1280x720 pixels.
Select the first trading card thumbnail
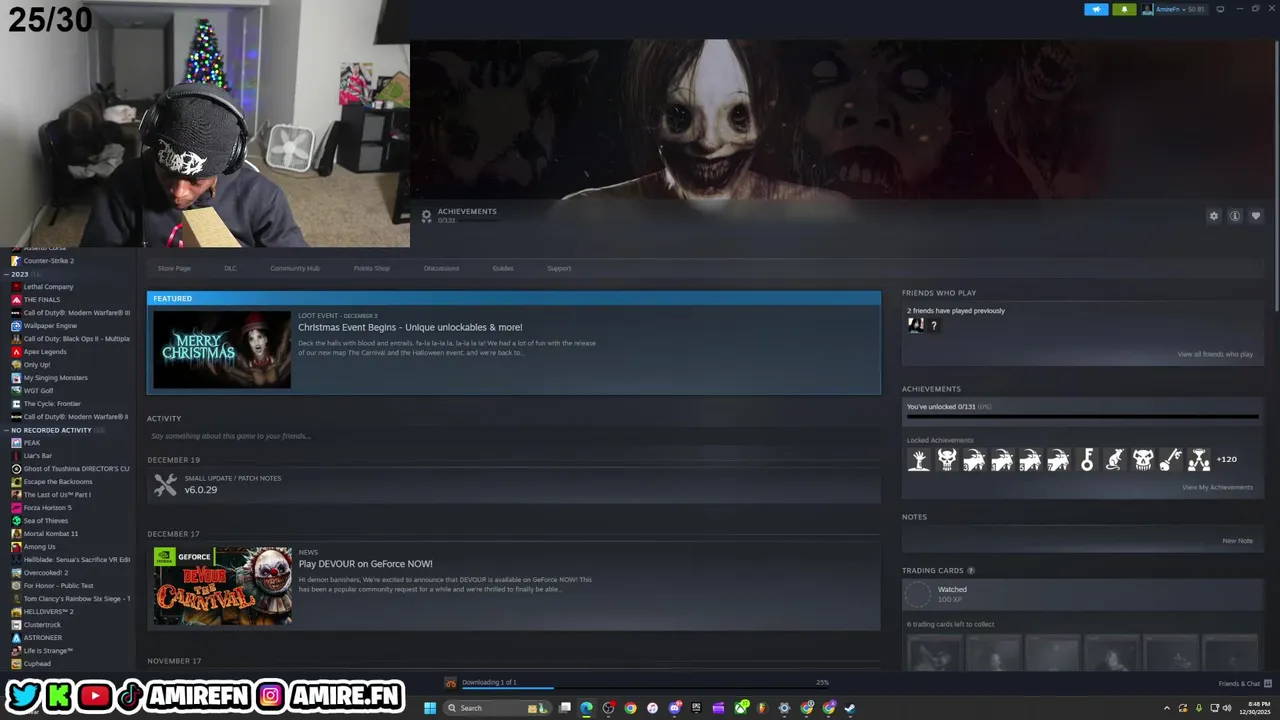(933, 653)
